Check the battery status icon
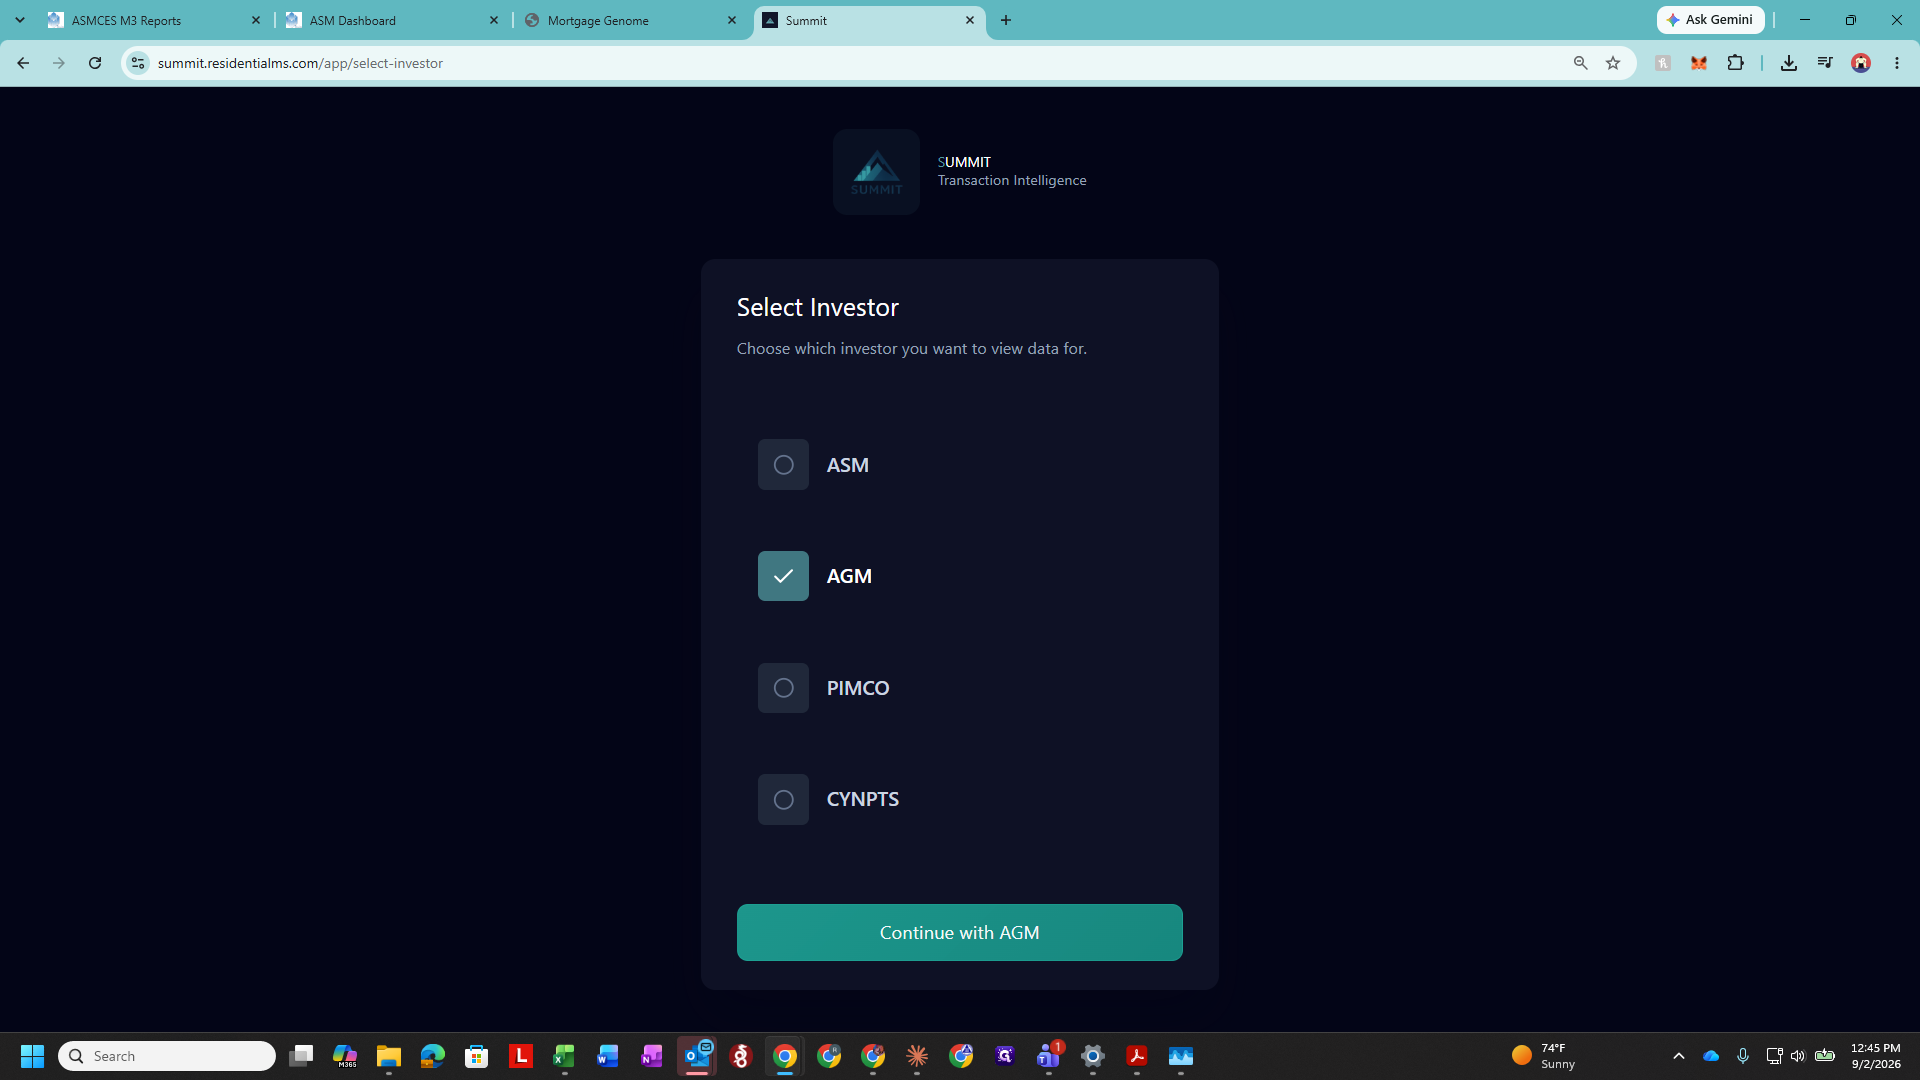This screenshot has width=1920, height=1080. pyautogui.click(x=1825, y=1056)
